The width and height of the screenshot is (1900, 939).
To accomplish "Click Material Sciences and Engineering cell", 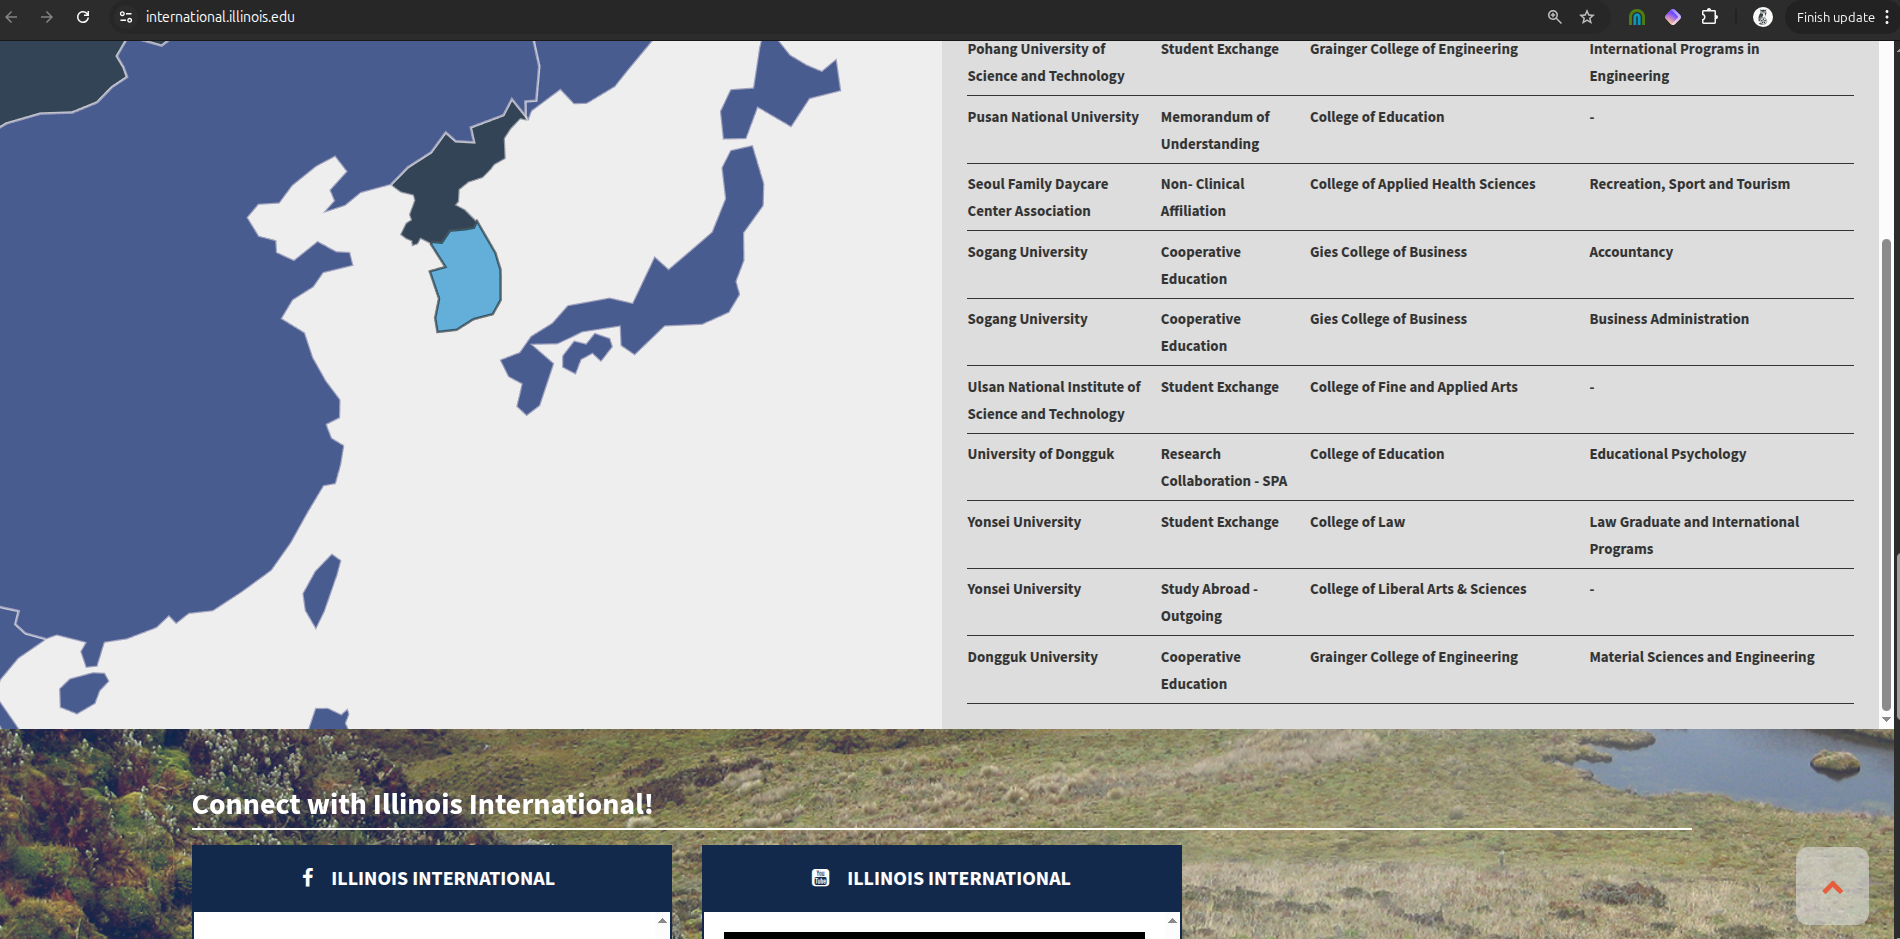I will pyautogui.click(x=1702, y=657).
